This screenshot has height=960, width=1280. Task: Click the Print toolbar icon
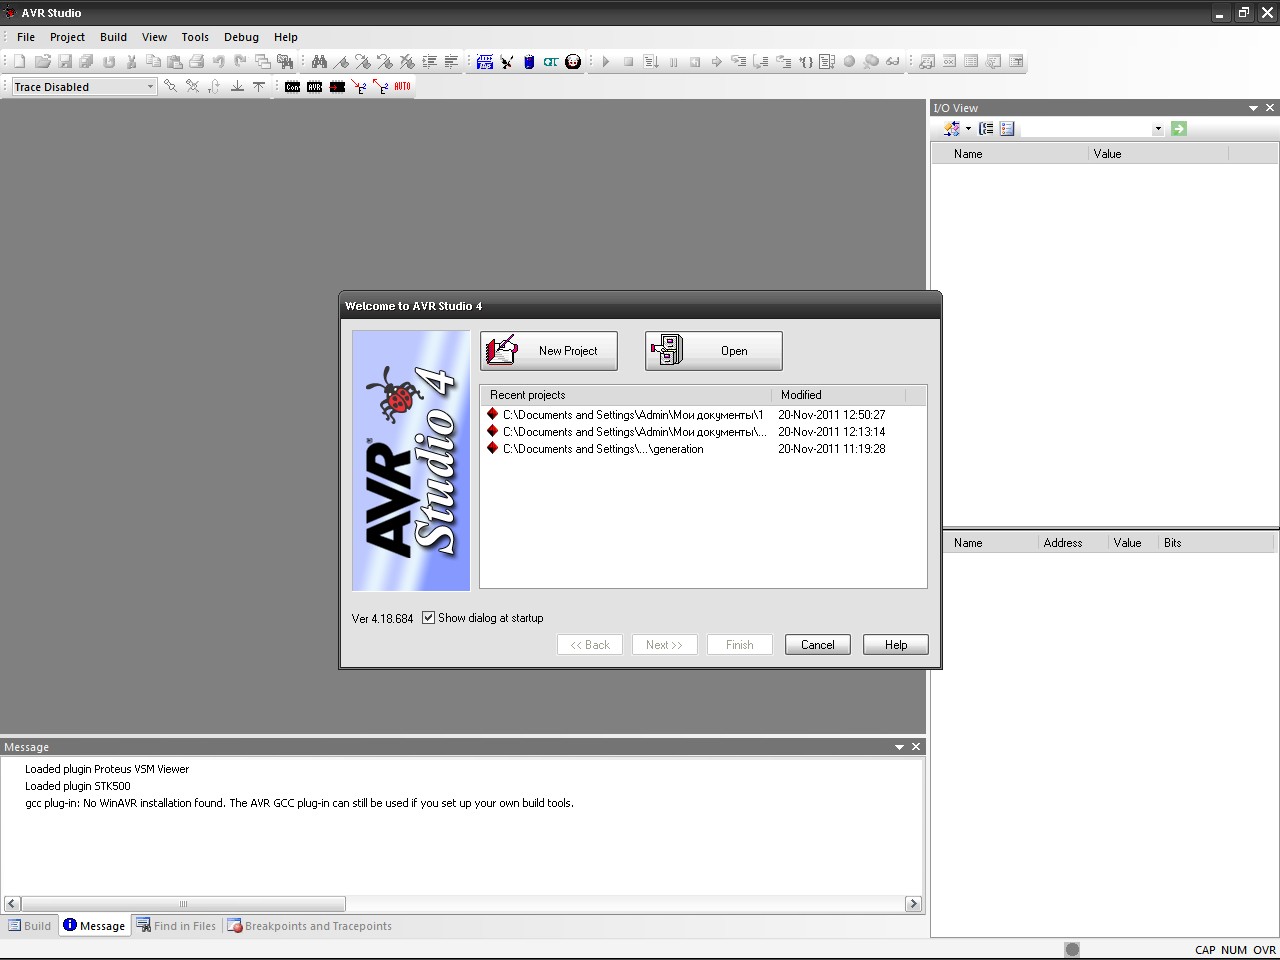[x=196, y=62]
